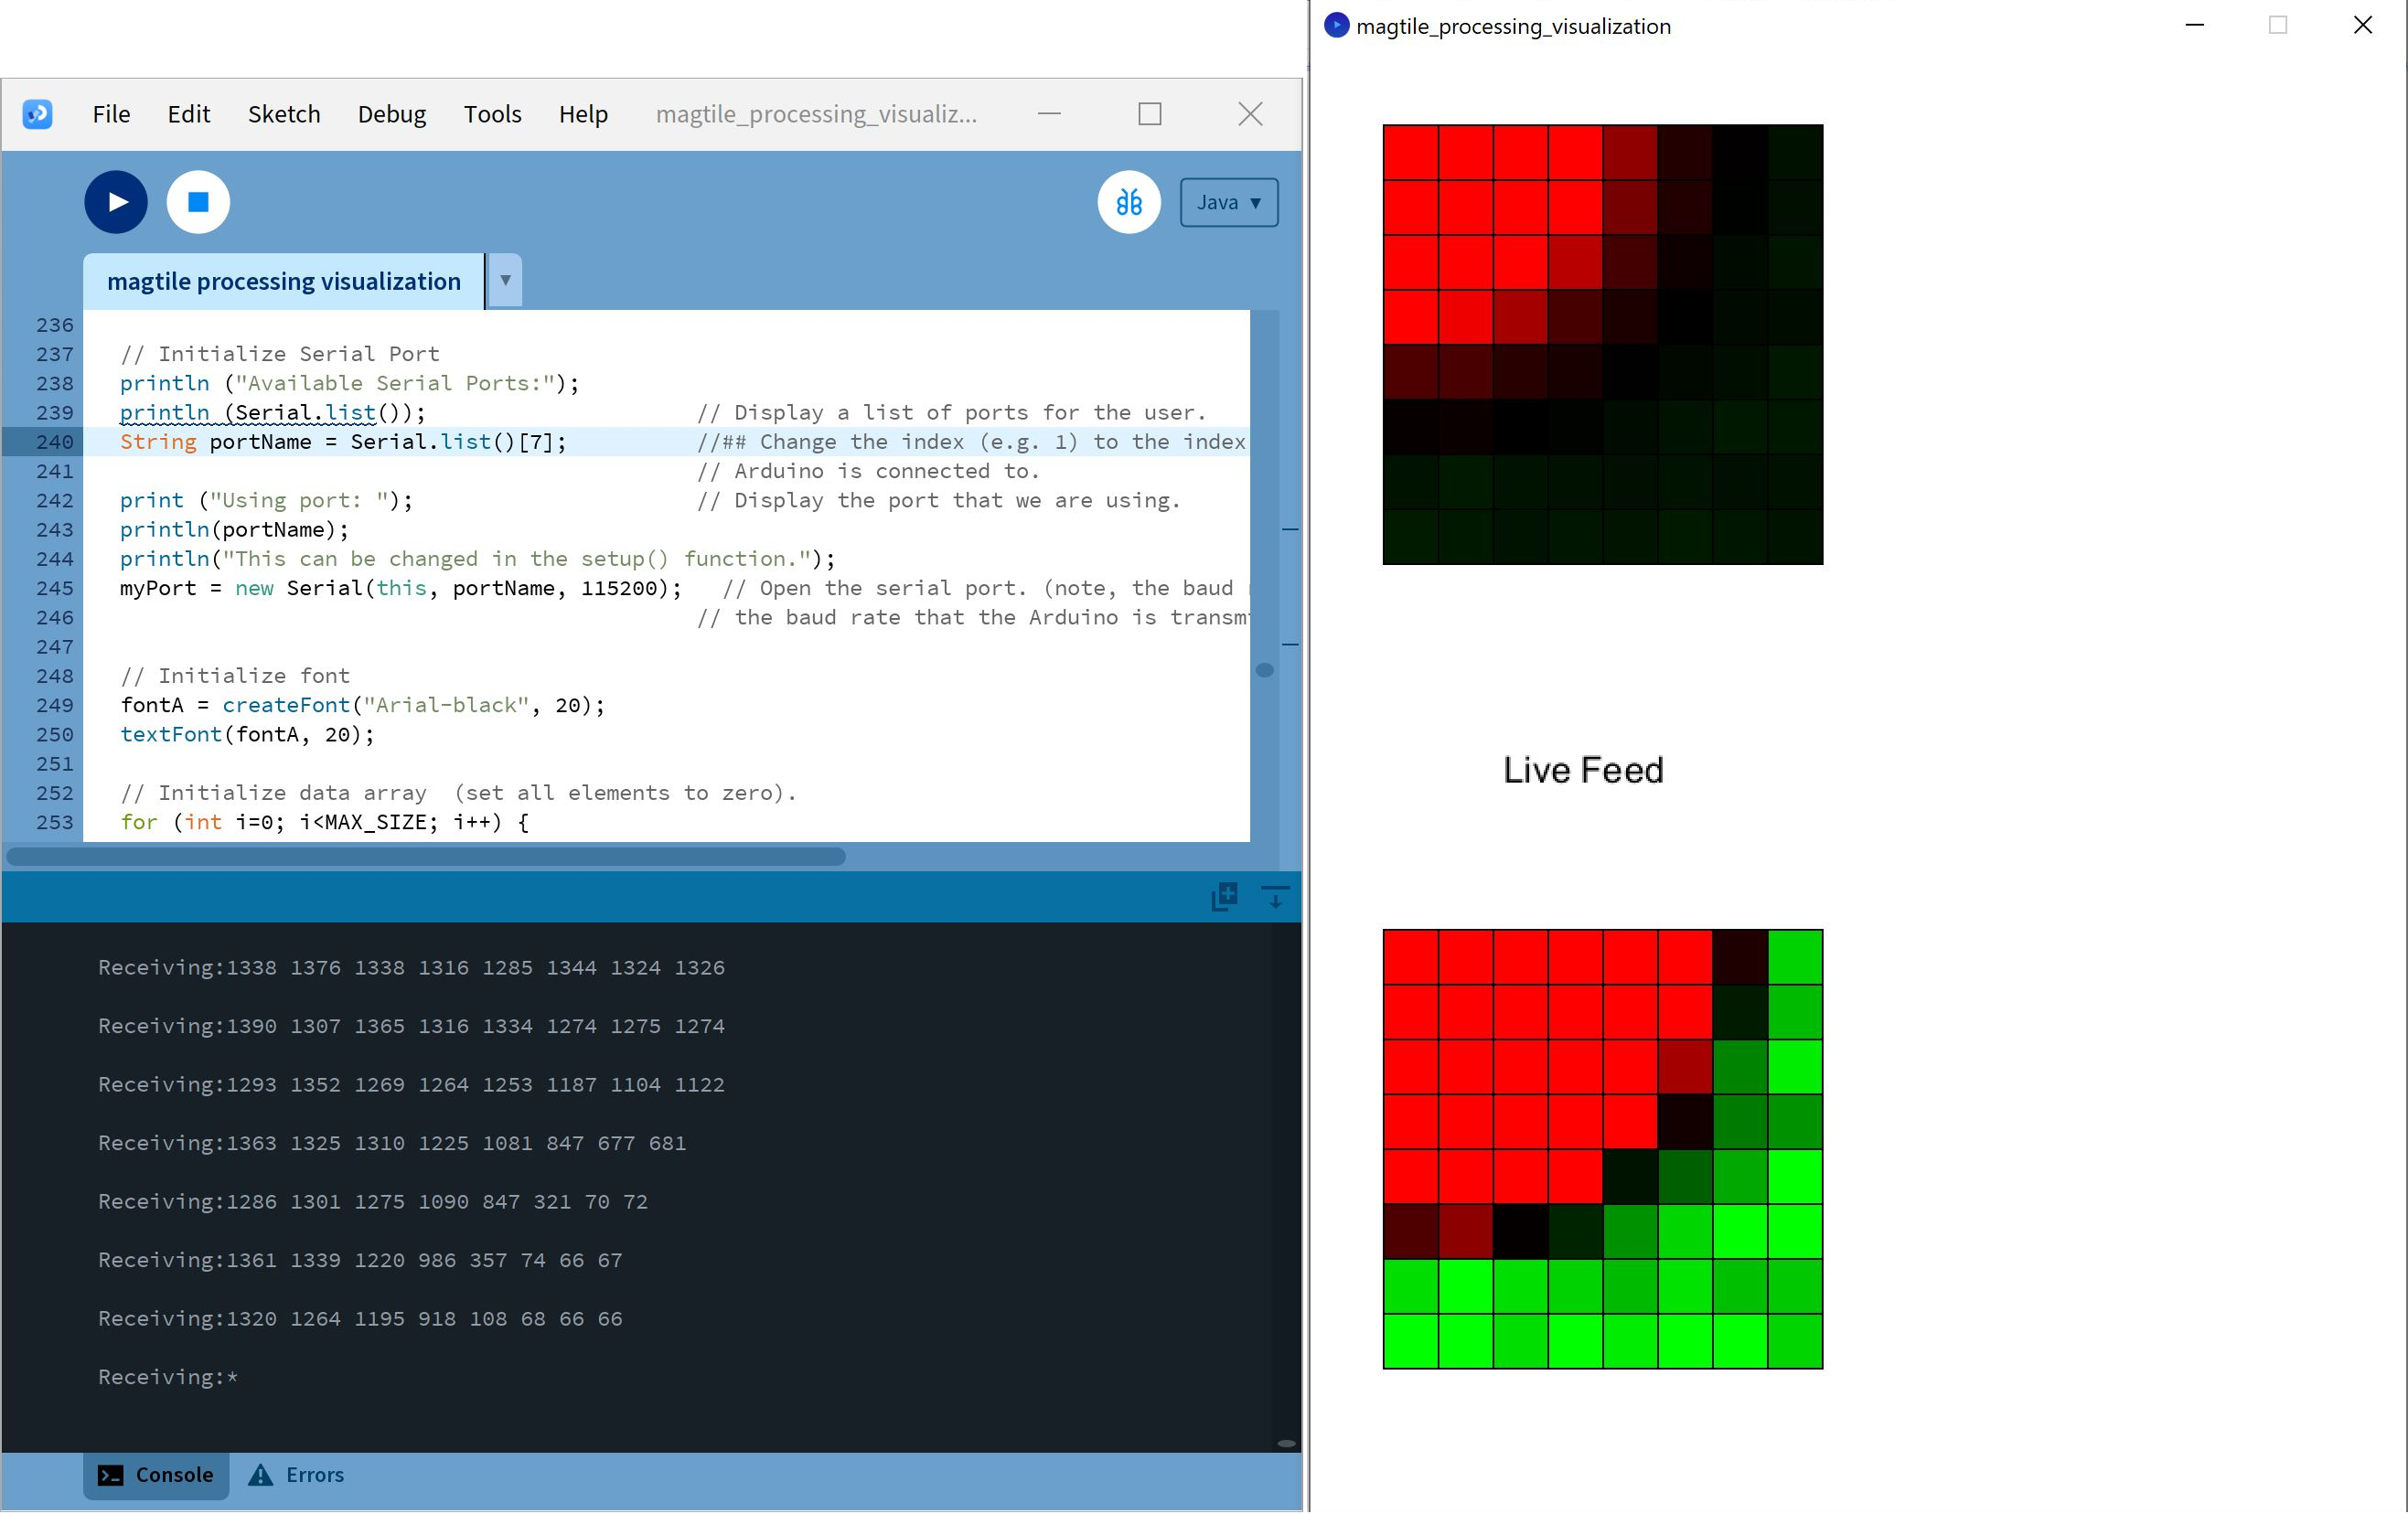
Task: Open the Java mode dropdown
Action: pyautogui.click(x=1228, y=202)
